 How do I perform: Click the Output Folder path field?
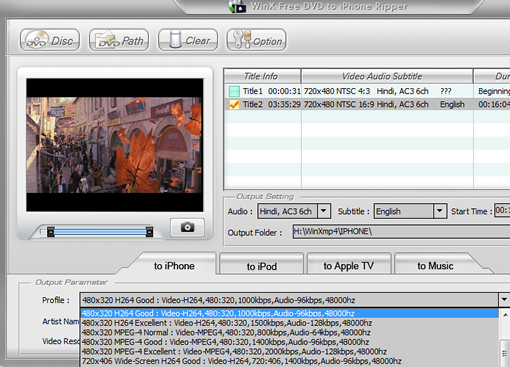401,231
